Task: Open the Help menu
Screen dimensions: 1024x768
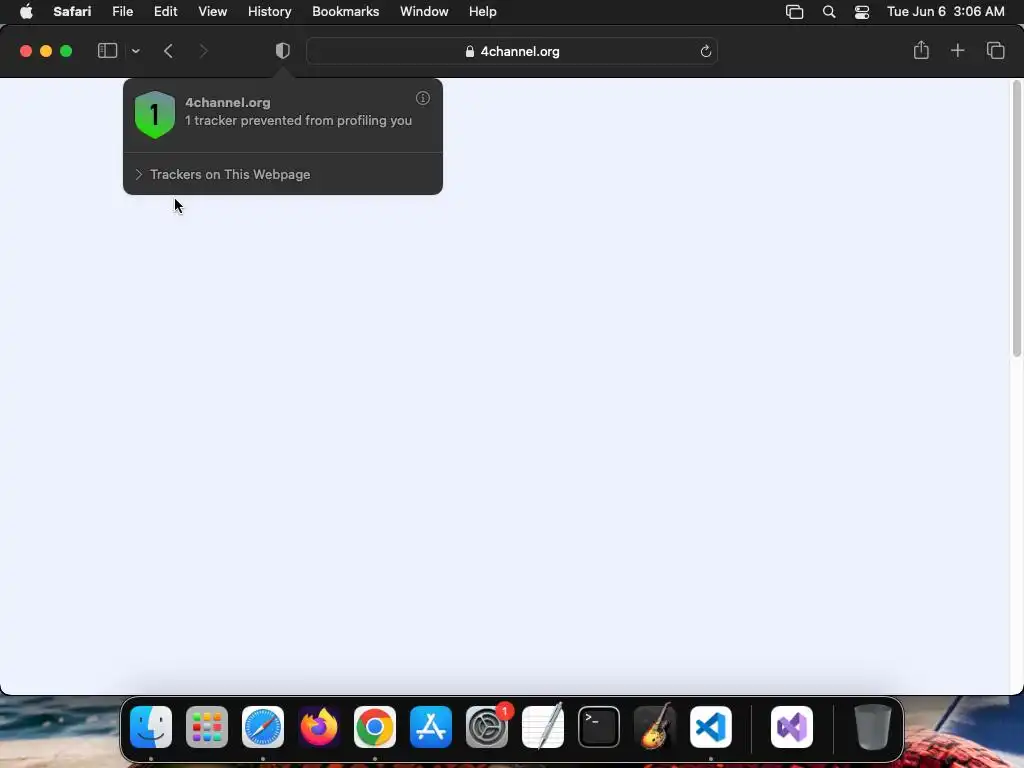Action: tap(483, 12)
